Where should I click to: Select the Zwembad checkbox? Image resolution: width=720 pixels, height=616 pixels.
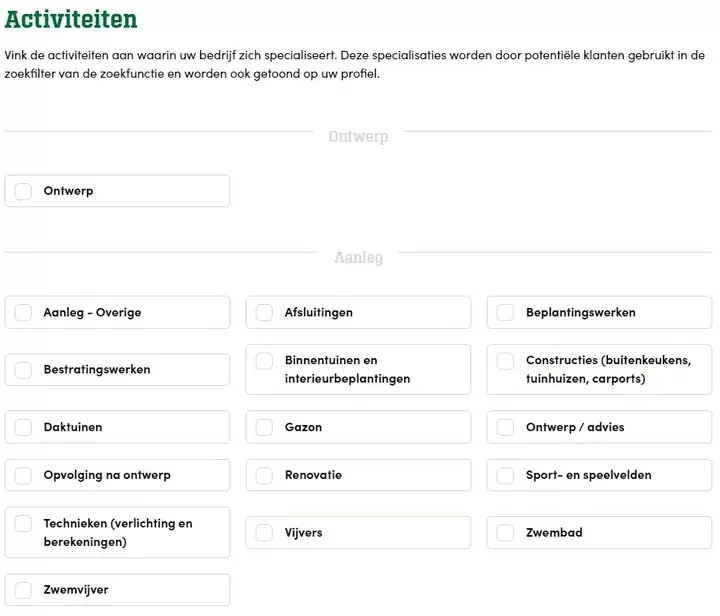tap(505, 533)
